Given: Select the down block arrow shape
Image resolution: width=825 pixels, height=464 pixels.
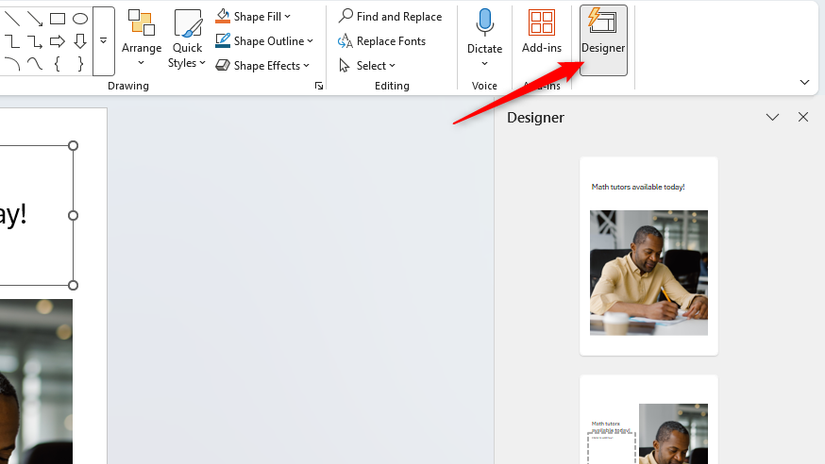Looking at the screenshot, I should pos(80,41).
